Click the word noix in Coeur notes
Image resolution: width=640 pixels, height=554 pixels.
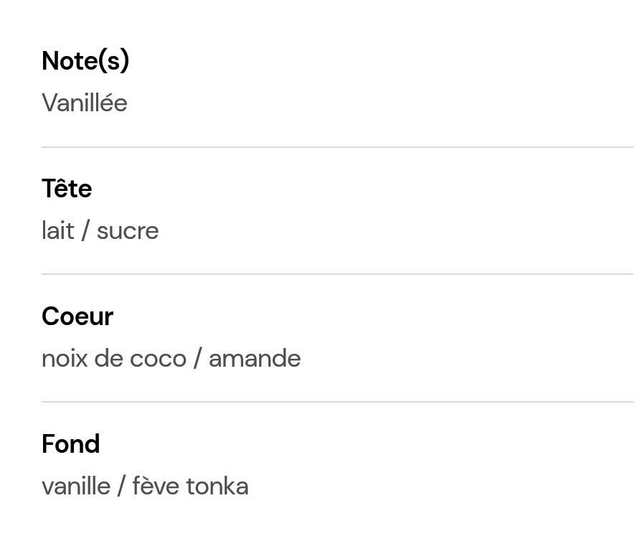(65, 359)
